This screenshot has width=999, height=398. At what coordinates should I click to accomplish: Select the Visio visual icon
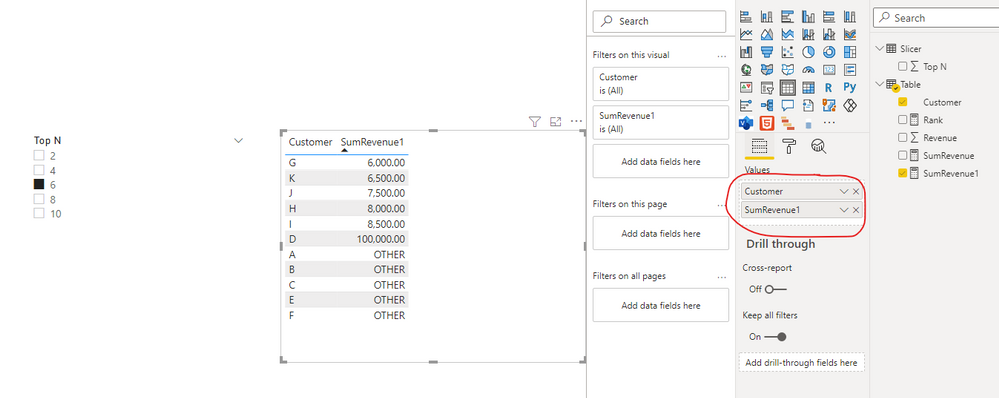click(x=746, y=122)
